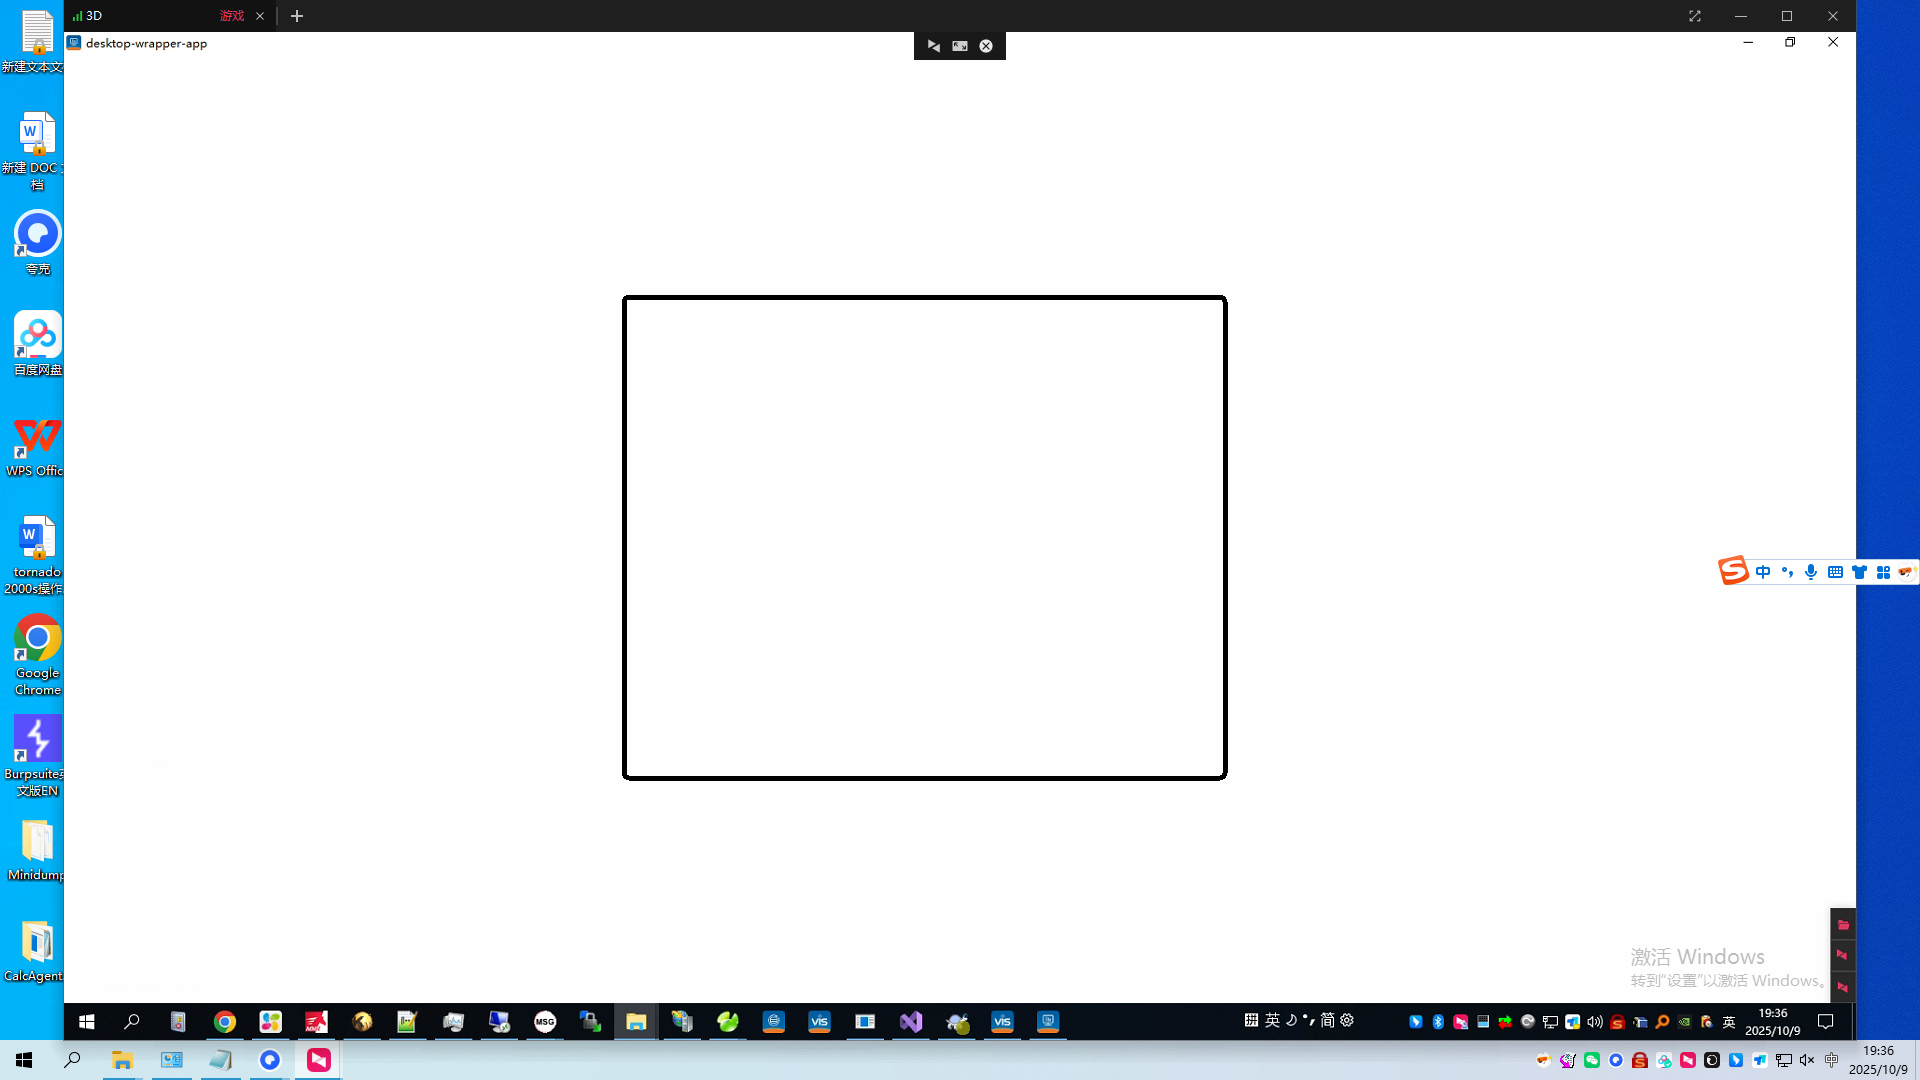Viewport: 1920px width, 1080px height.
Task: Click remote taskbar Start button
Action: point(87,1022)
